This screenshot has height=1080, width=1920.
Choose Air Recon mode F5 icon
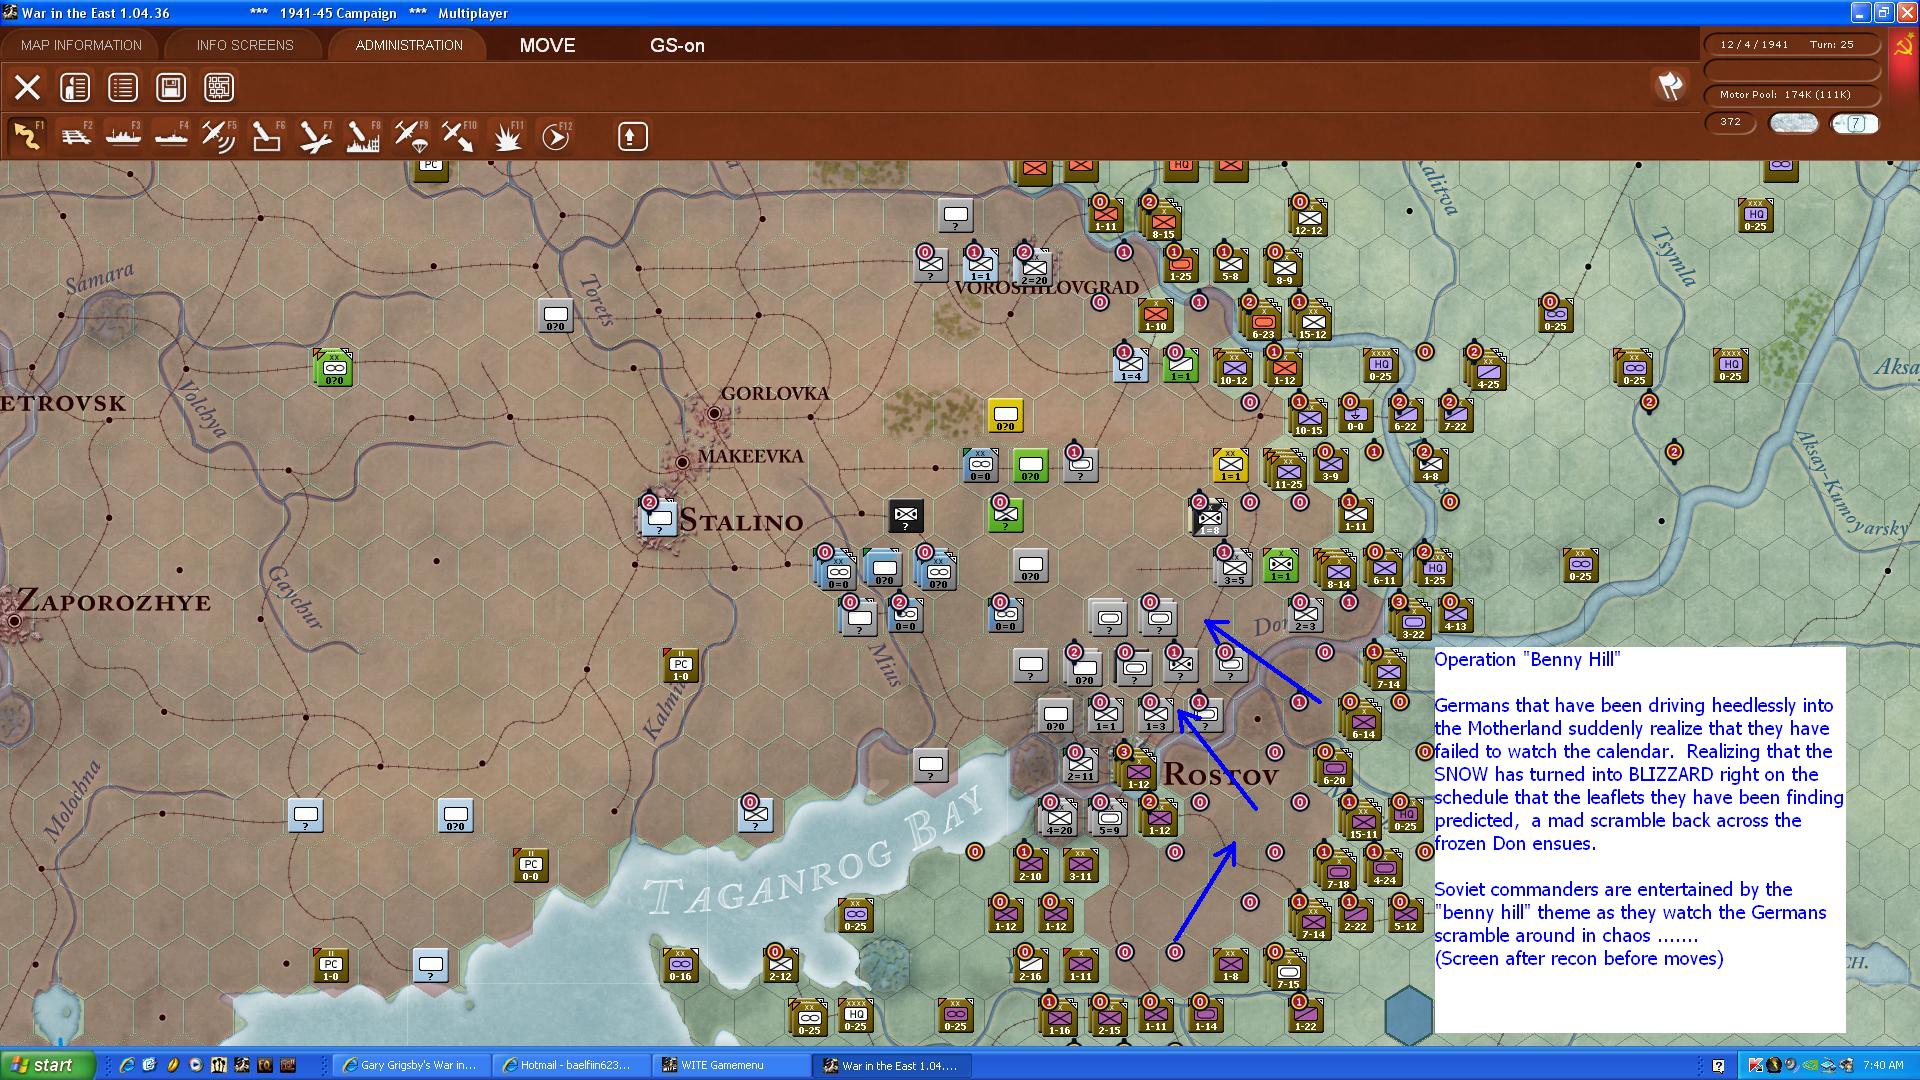[x=218, y=136]
